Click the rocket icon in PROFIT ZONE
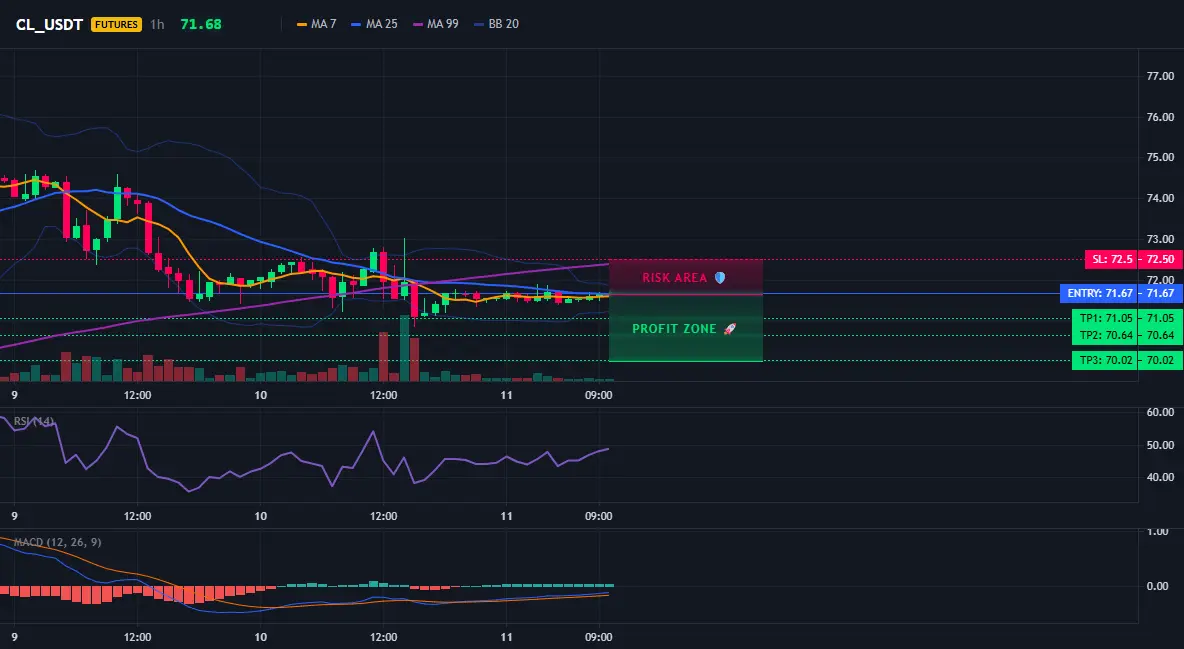The image size is (1184, 649). tap(729, 329)
